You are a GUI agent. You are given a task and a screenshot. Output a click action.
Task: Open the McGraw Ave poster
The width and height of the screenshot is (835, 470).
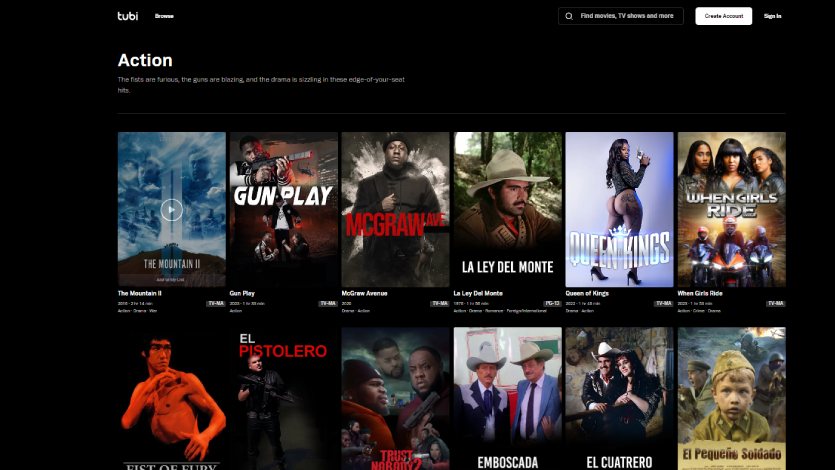pyautogui.click(x=396, y=210)
